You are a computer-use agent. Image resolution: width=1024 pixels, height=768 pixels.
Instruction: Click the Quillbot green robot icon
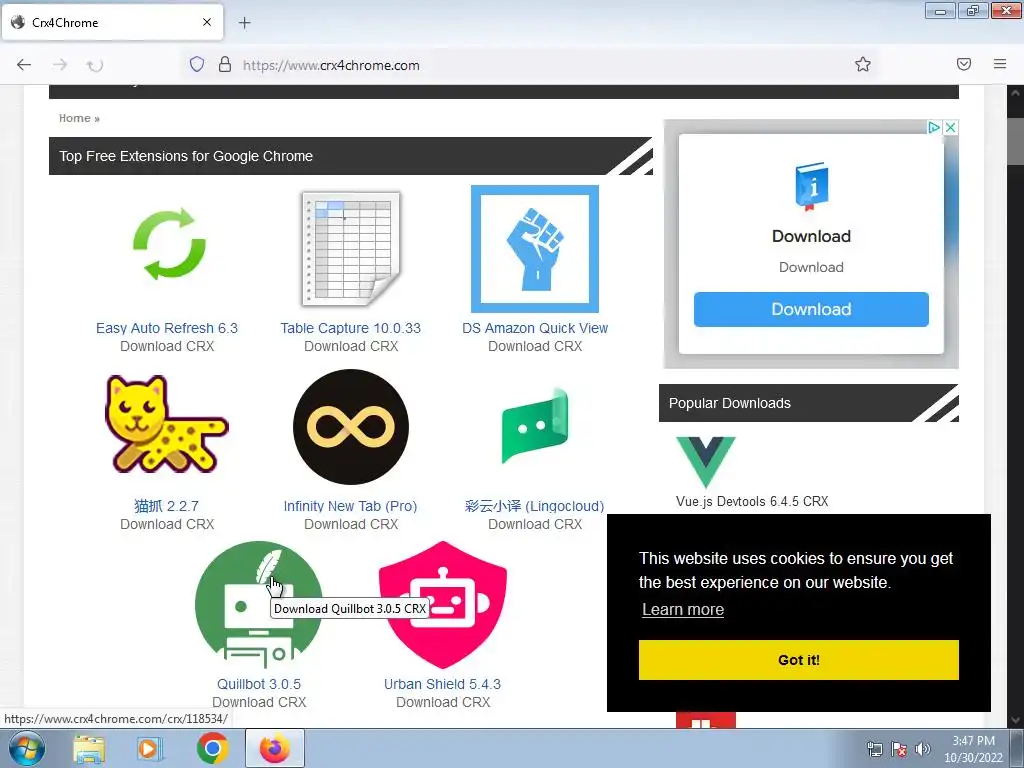(x=259, y=605)
